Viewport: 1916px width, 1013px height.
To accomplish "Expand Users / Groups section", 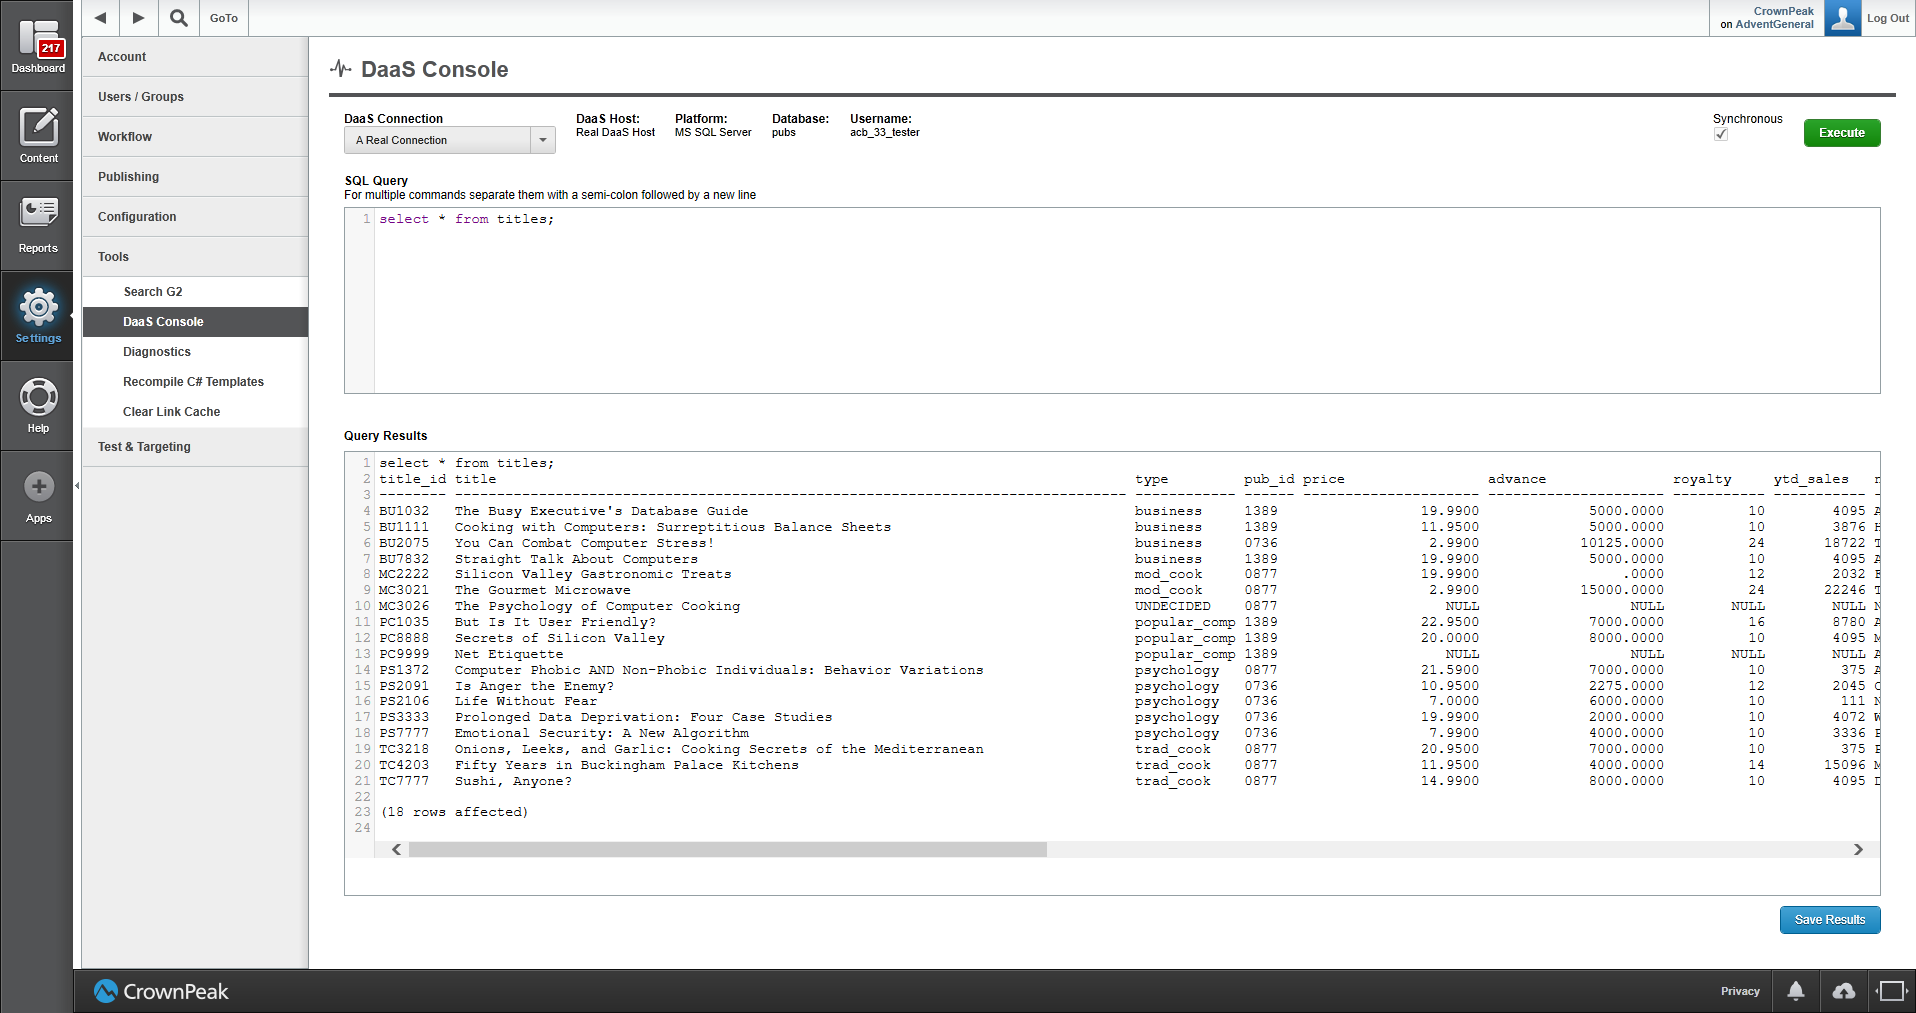I will click(x=195, y=97).
